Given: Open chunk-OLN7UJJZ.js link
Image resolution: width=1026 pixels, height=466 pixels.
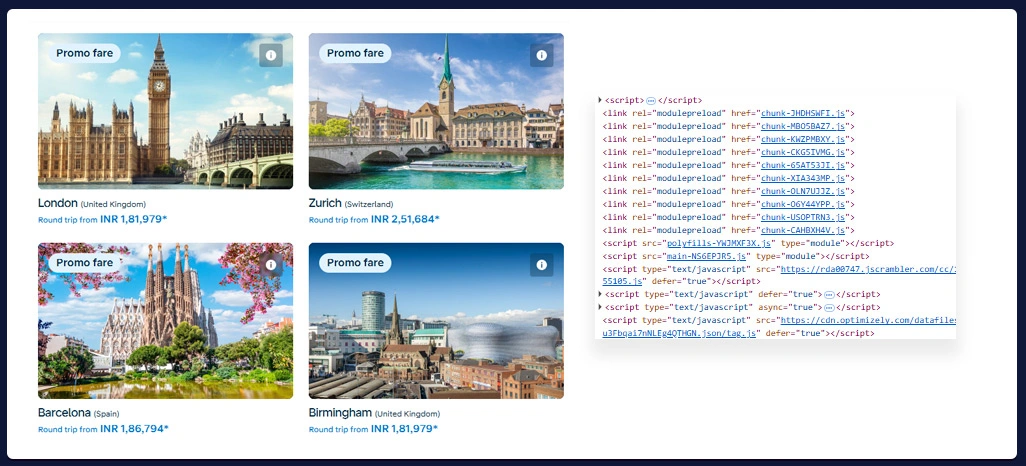Looking at the screenshot, I should [803, 191].
